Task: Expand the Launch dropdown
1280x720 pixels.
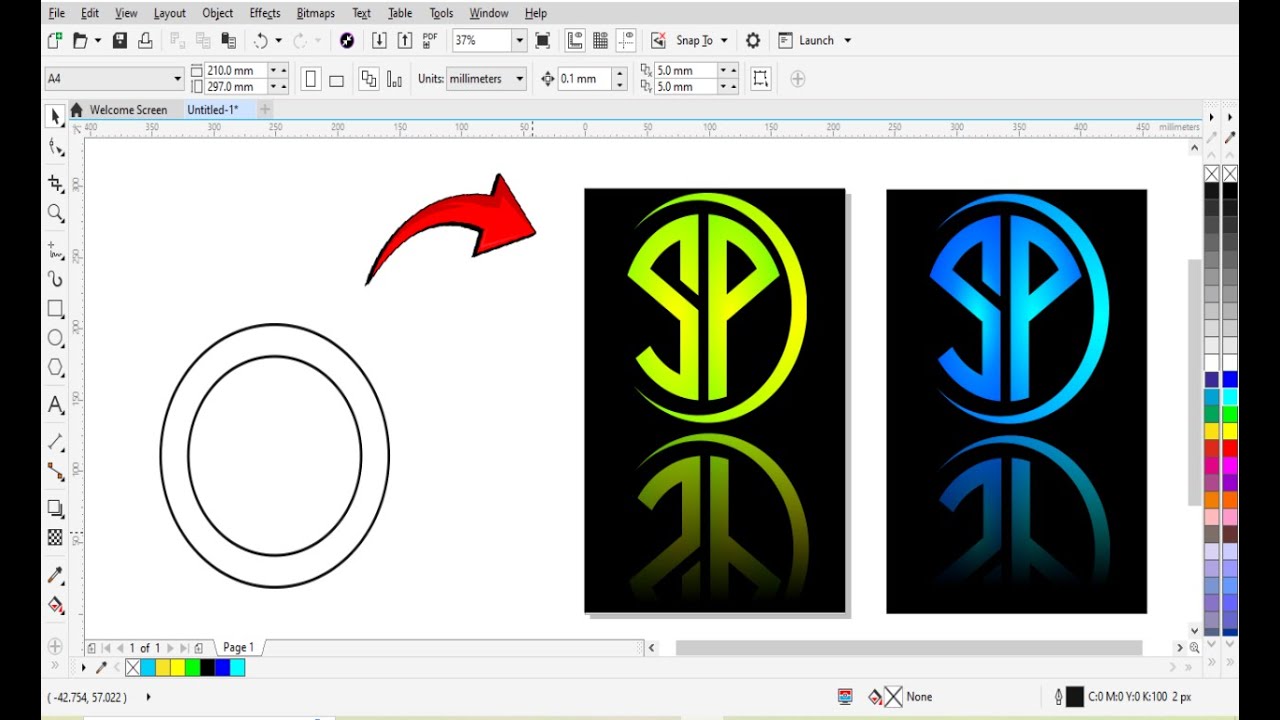Action: point(847,40)
